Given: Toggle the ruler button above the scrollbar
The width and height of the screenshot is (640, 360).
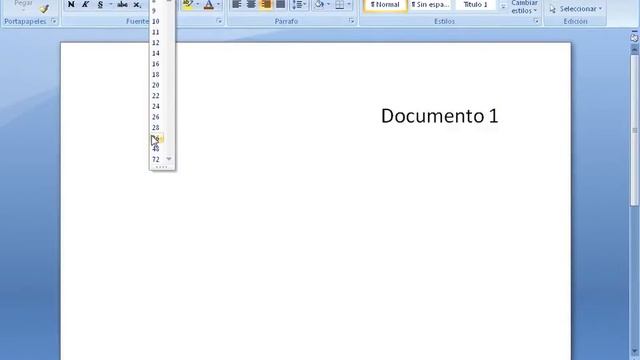Looking at the screenshot, I should click(x=634, y=37).
